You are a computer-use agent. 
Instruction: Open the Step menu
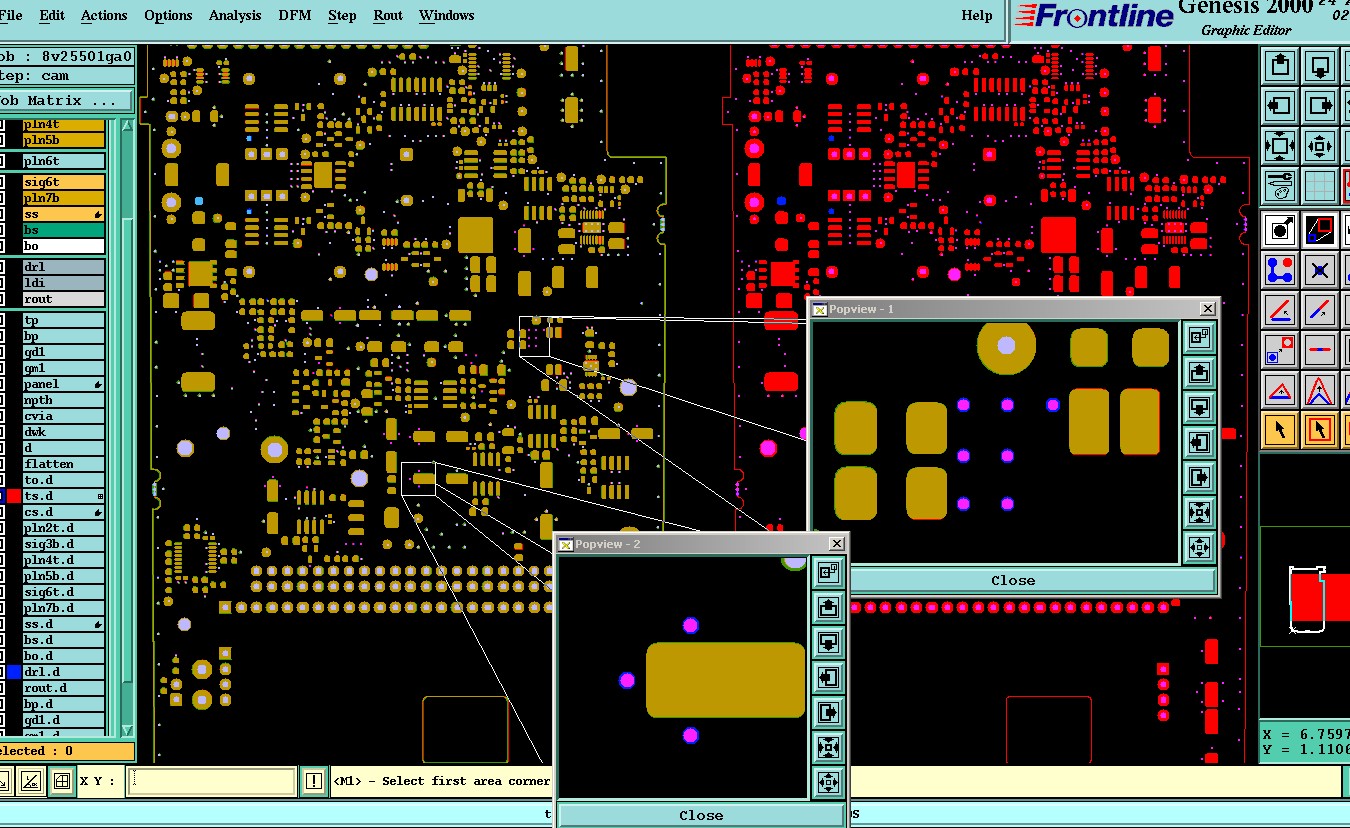342,16
